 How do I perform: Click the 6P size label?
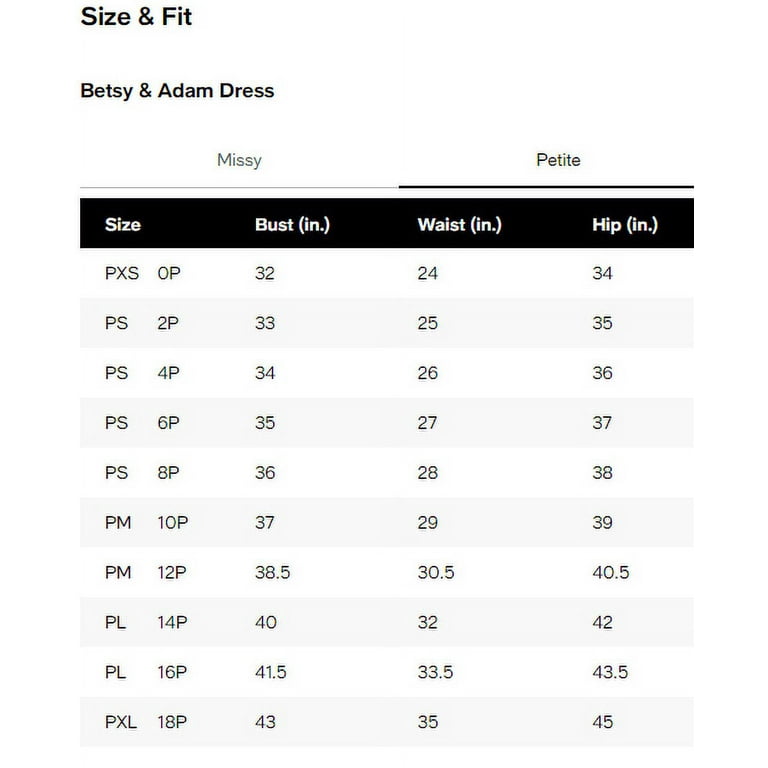(168, 423)
